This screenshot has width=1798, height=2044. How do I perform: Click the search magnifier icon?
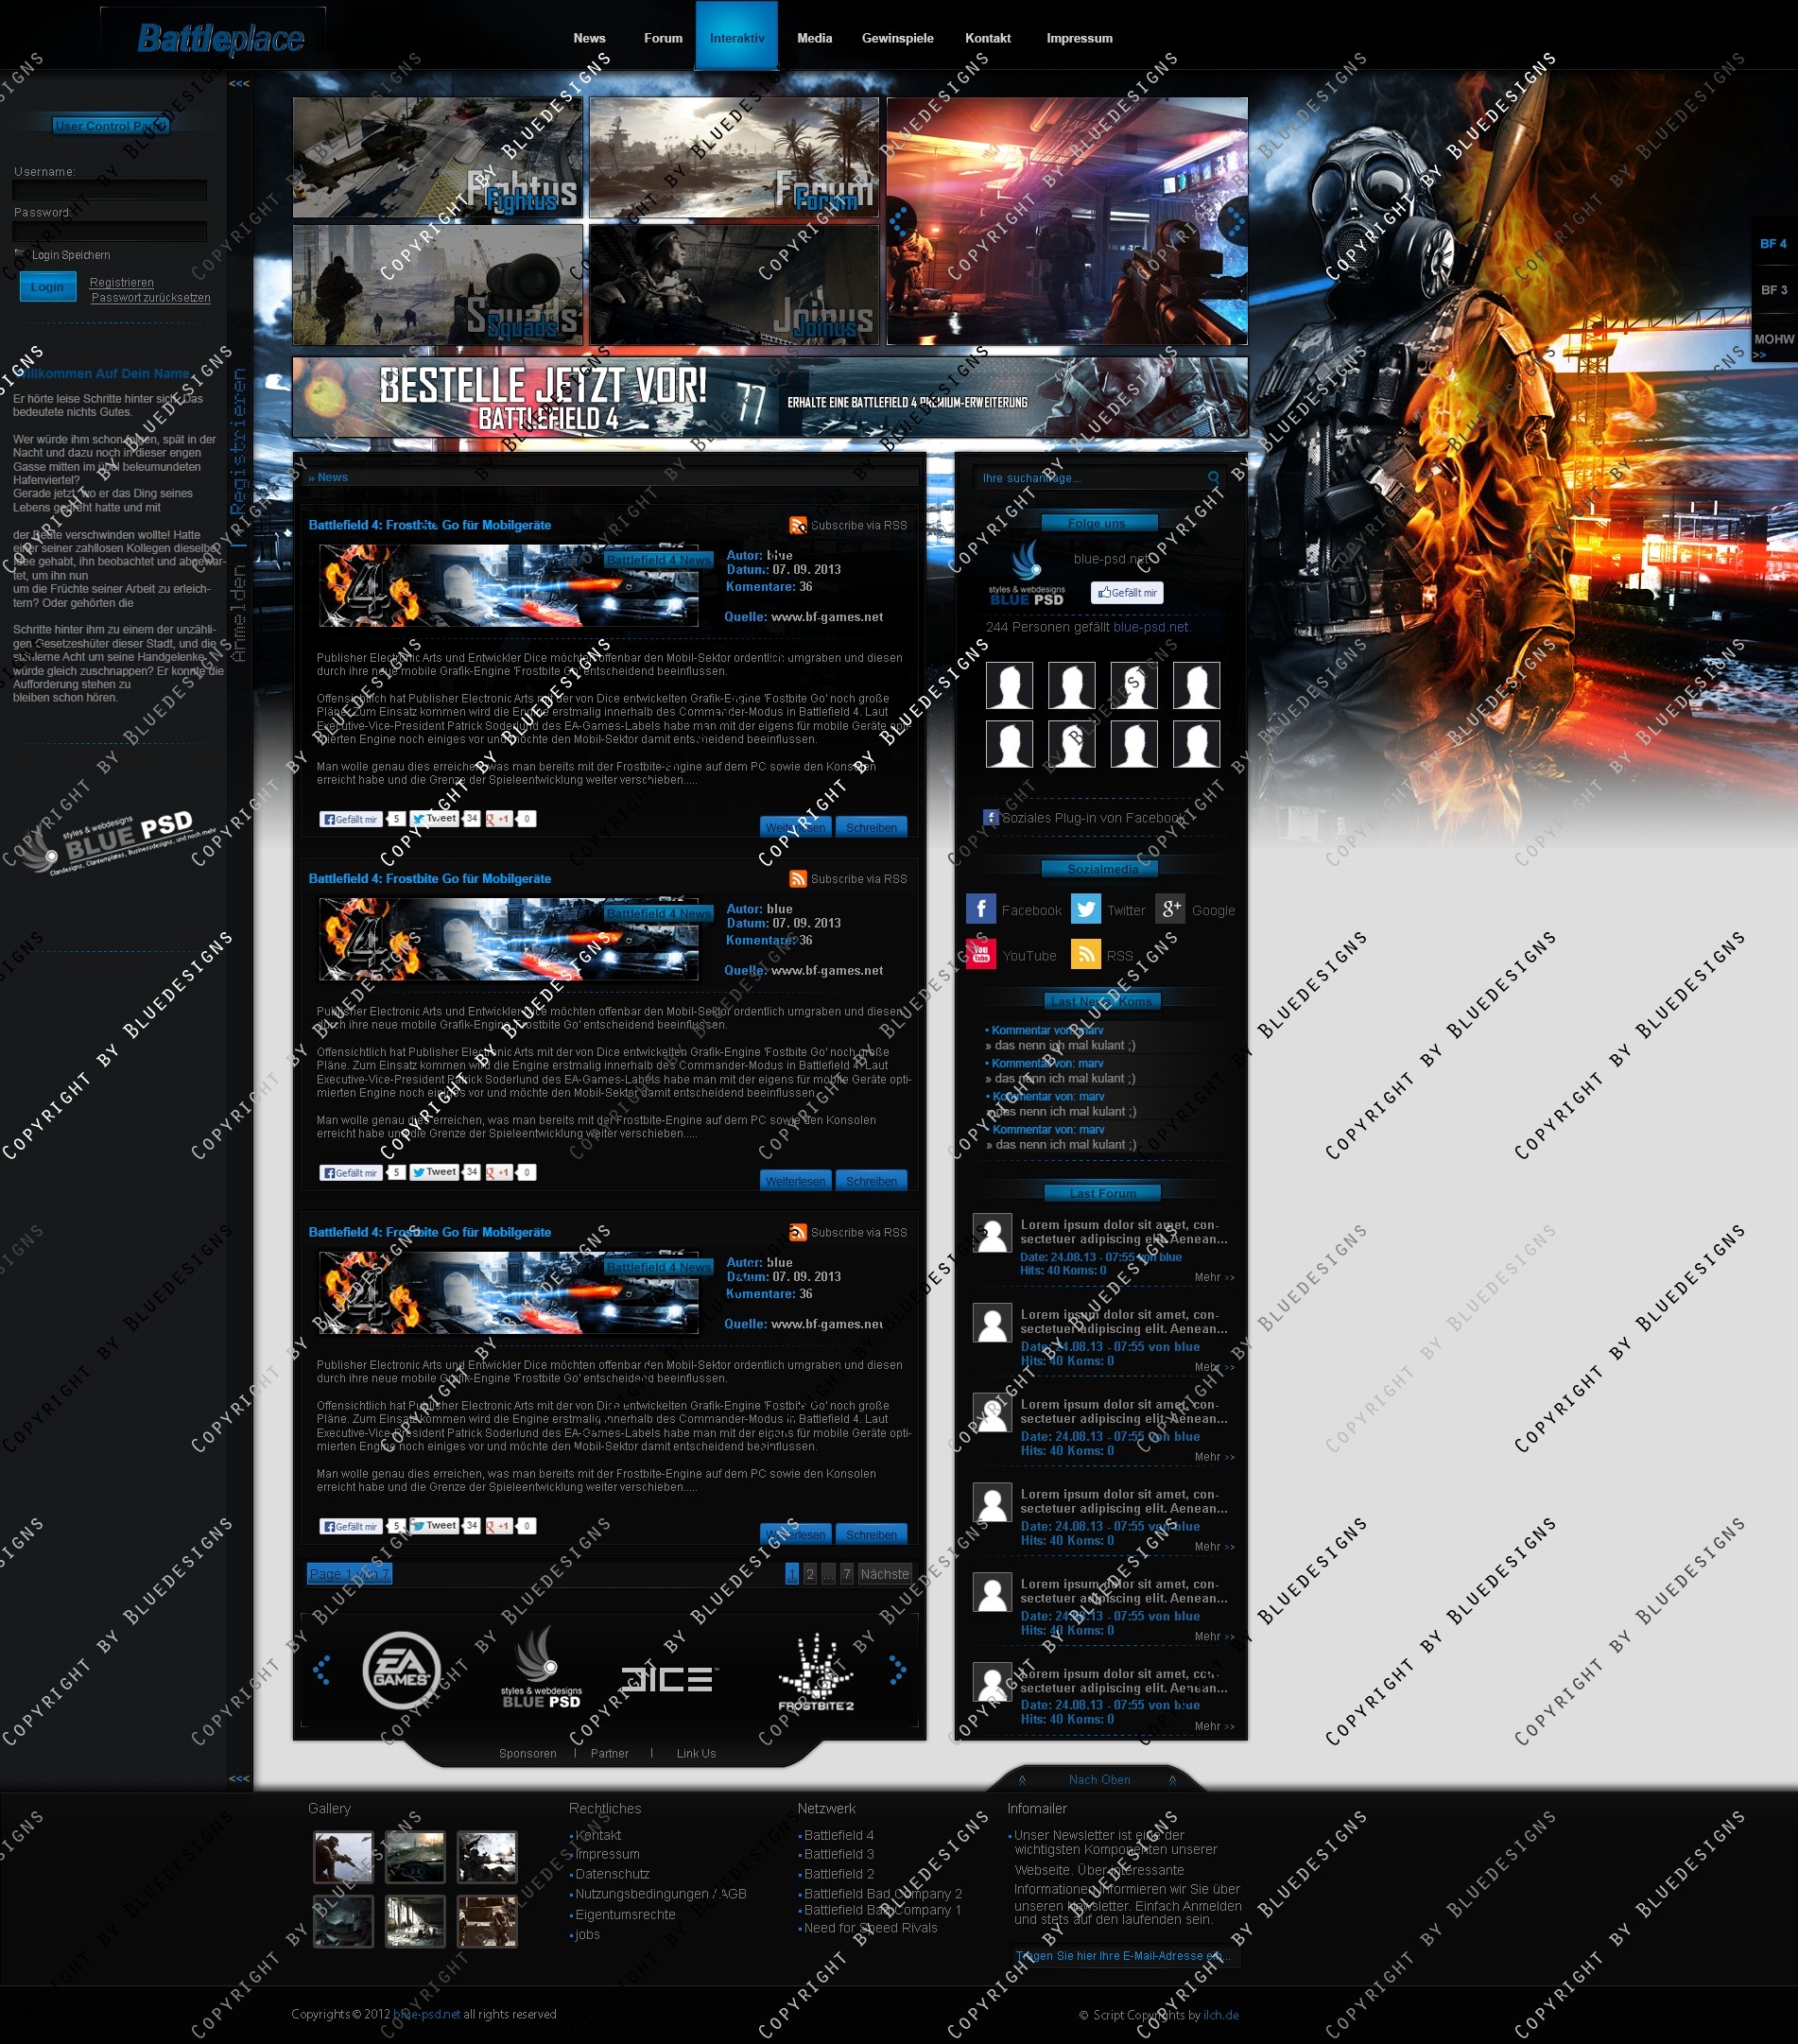pyautogui.click(x=1214, y=478)
